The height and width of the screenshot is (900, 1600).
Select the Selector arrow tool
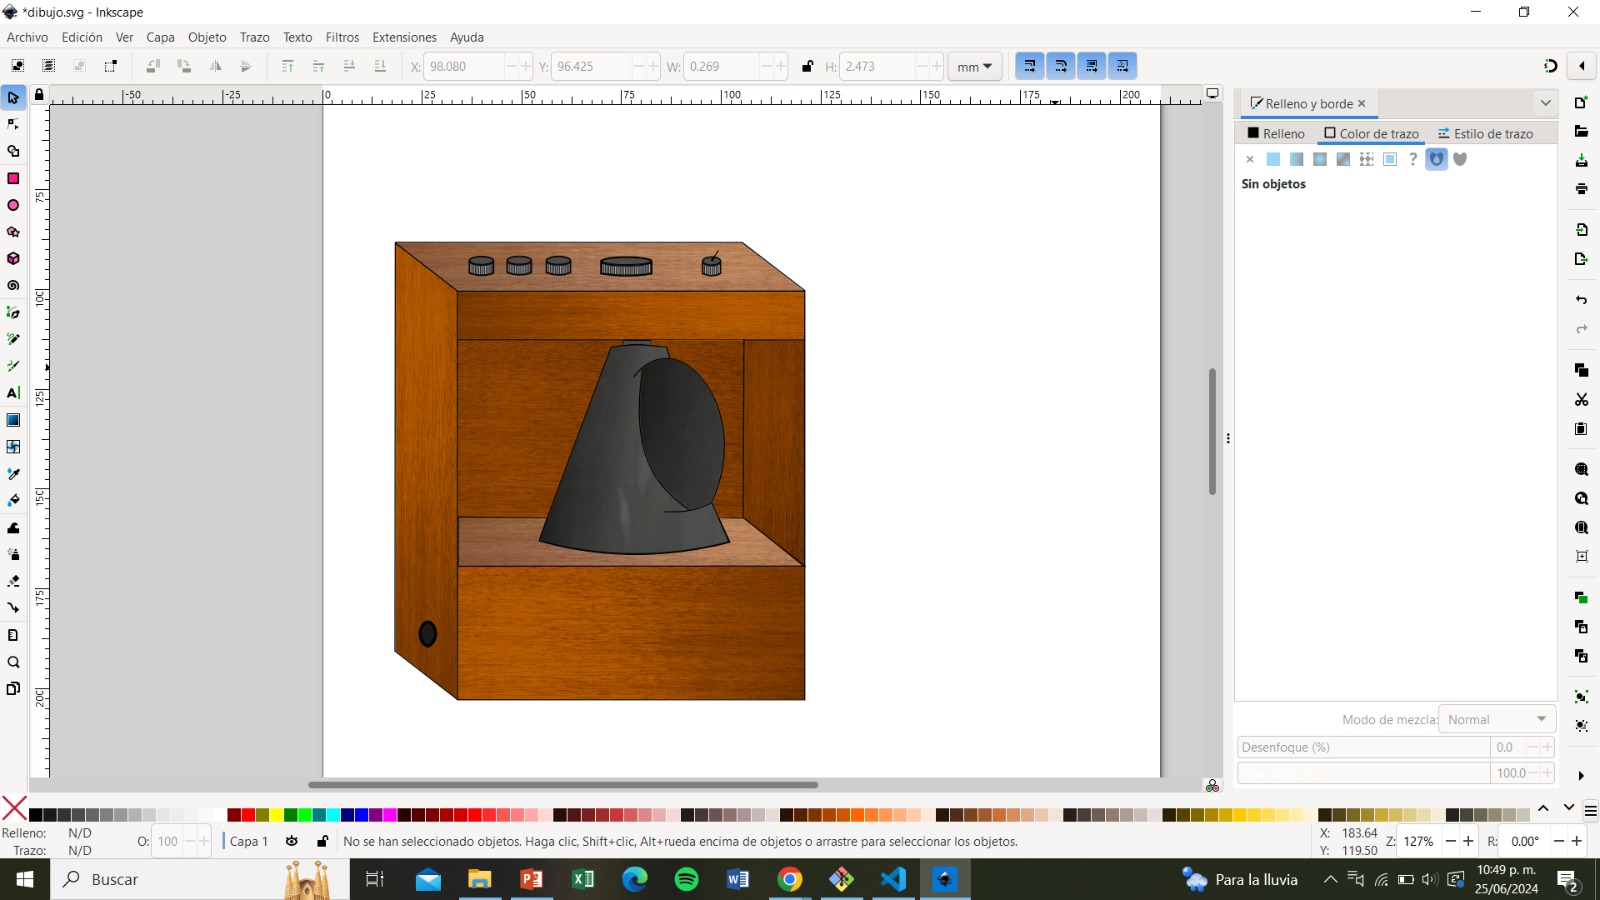click(x=13, y=98)
